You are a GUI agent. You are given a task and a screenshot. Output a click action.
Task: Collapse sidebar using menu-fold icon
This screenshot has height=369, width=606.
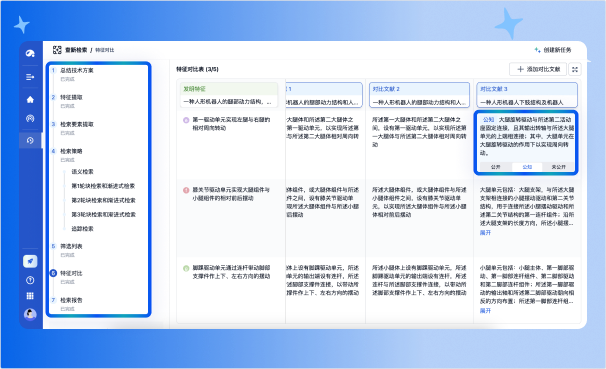point(30,77)
